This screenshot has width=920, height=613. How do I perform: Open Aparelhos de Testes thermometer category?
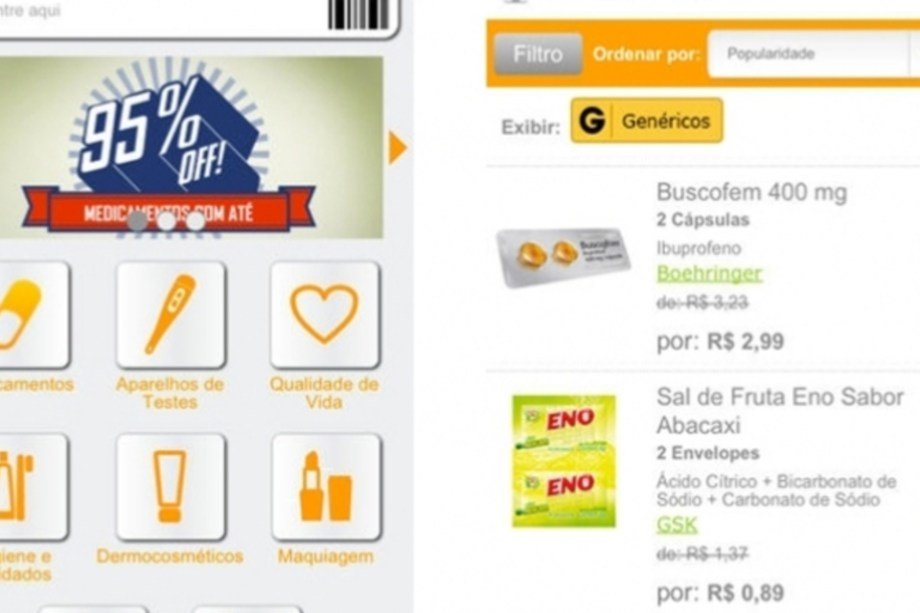pos(171,315)
